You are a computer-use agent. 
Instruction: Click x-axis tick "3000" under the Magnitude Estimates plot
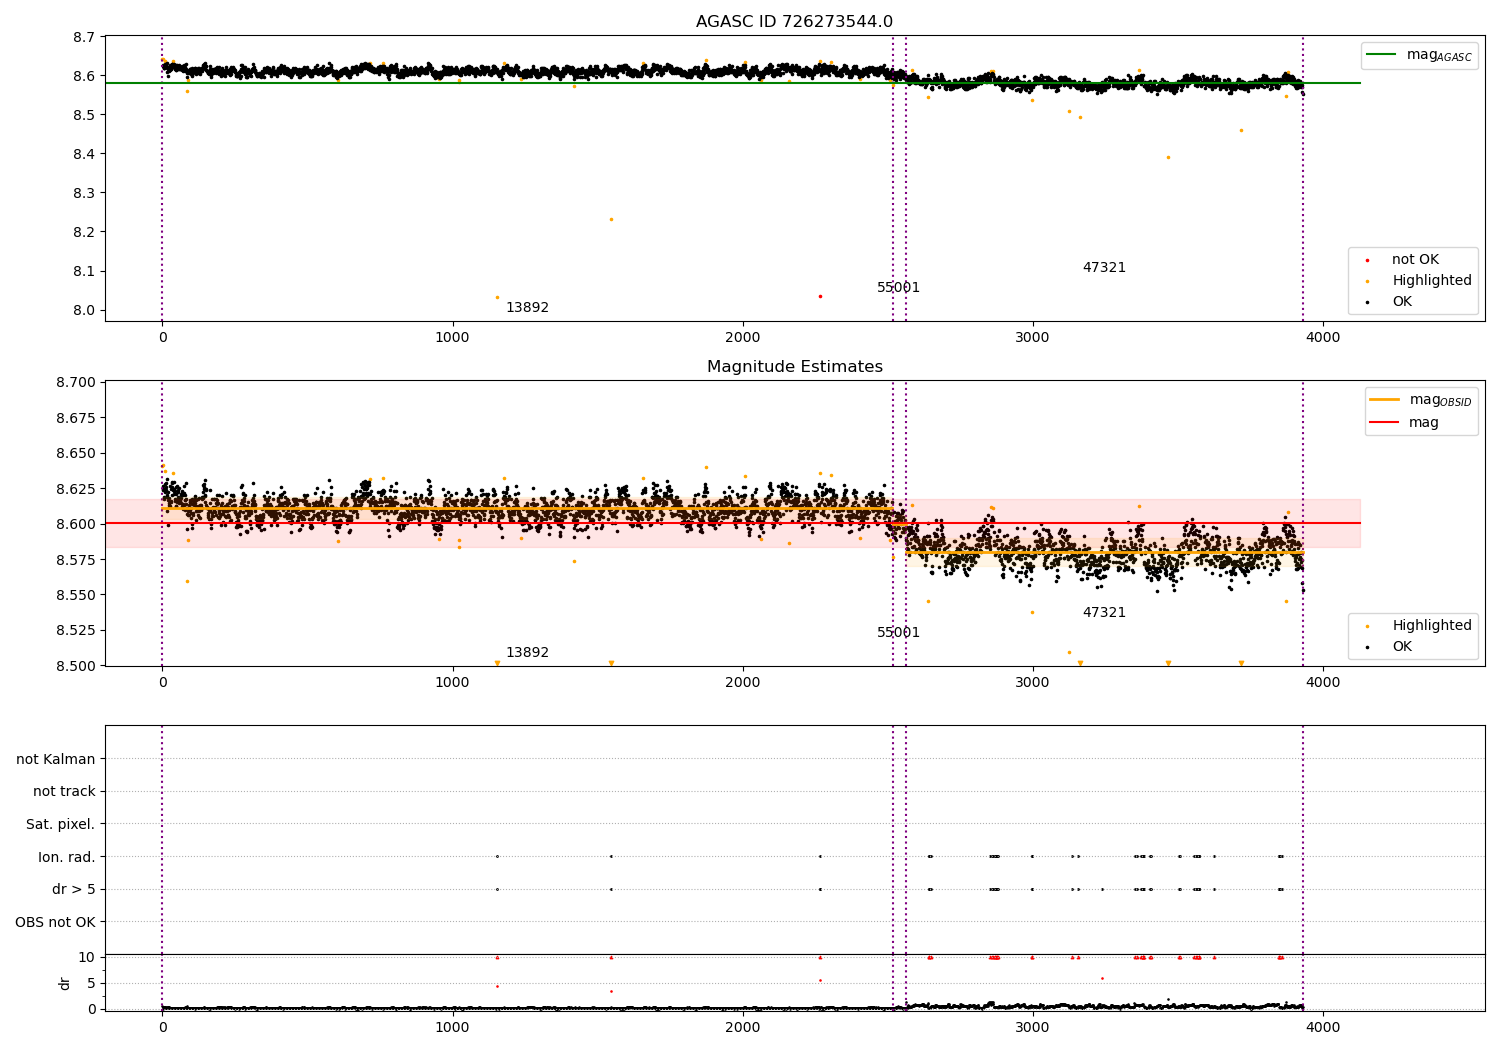pos(1032,683)
